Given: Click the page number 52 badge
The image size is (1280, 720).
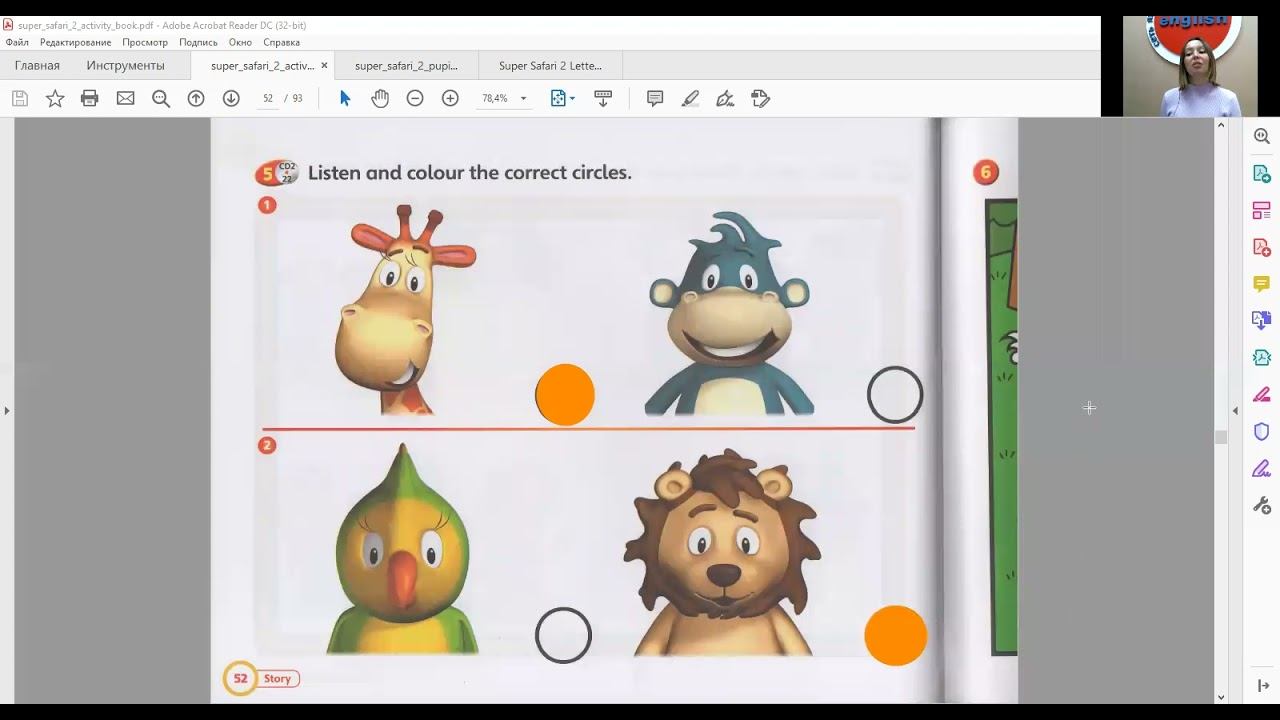Looking at the screenshot, I should pyautogui.click(x=240, y=678).
